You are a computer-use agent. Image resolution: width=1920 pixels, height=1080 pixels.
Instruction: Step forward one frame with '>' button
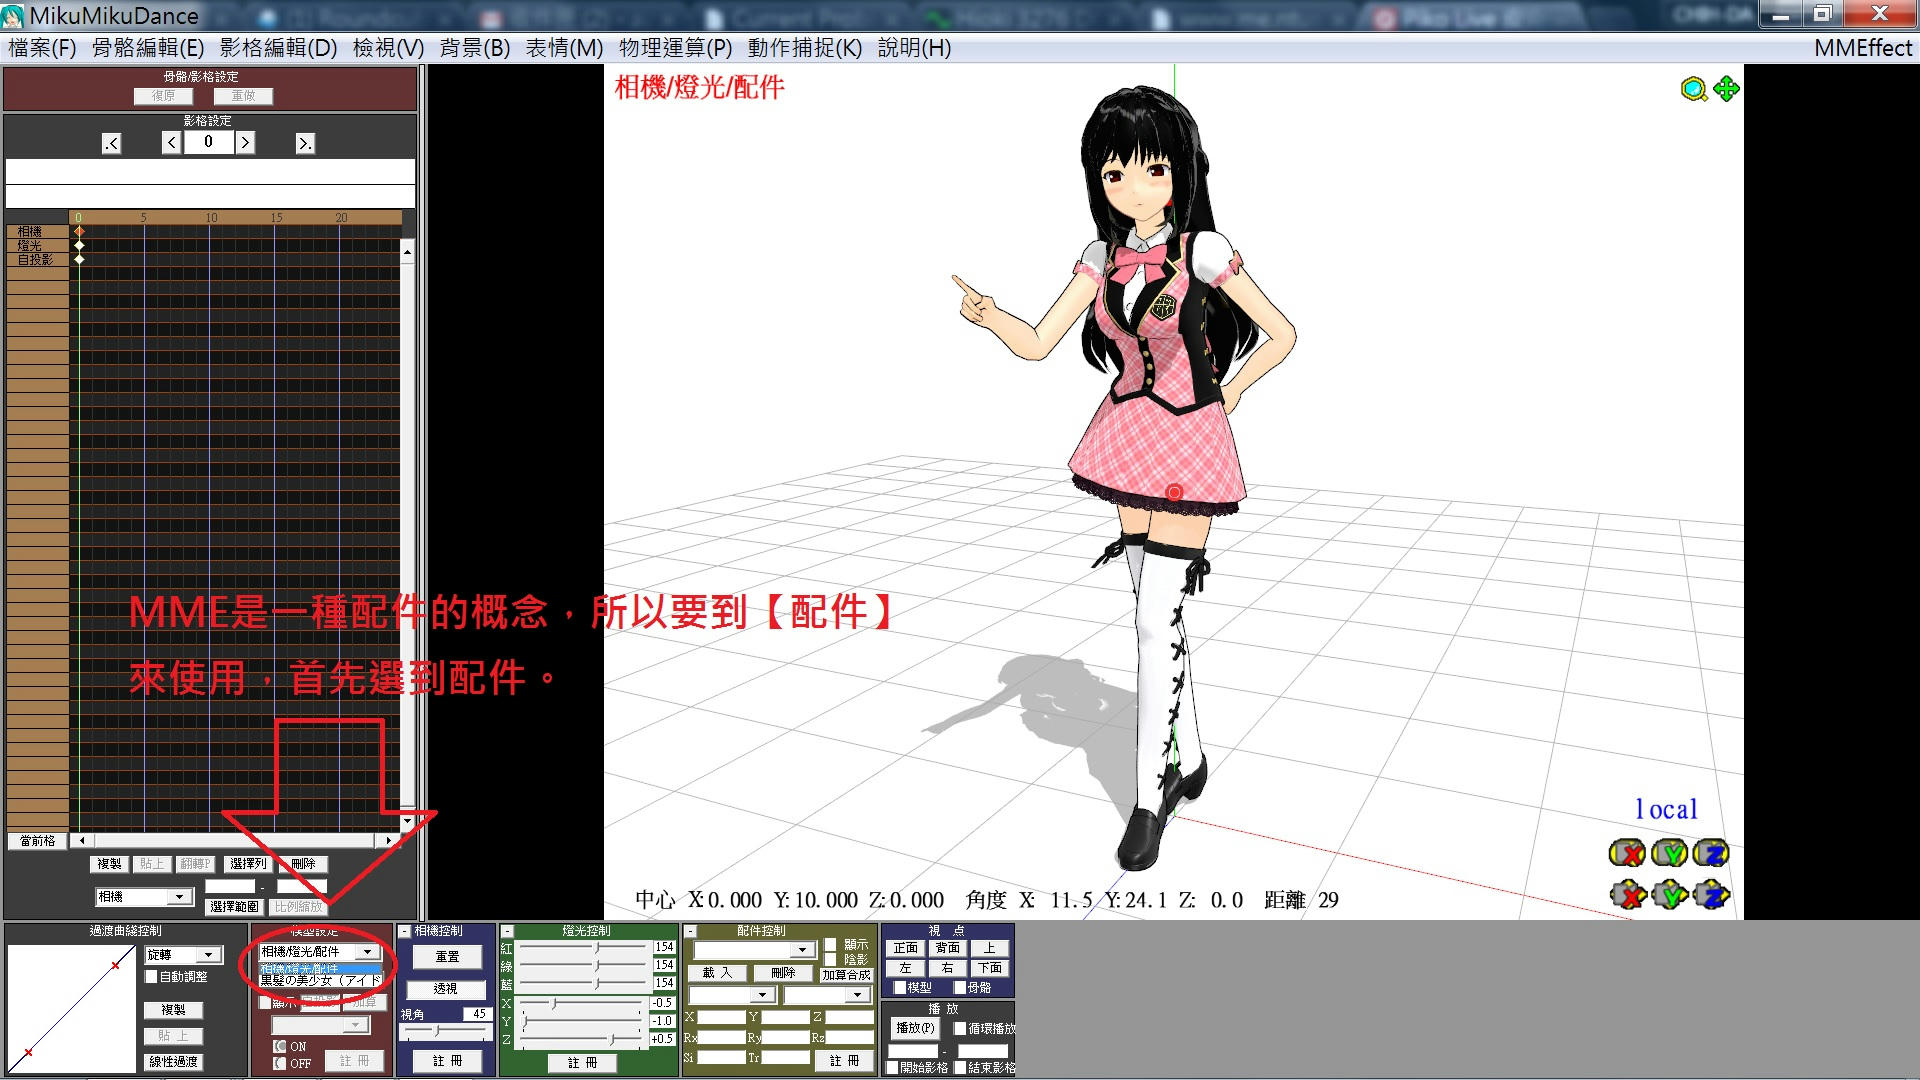(x=245, y=143)
